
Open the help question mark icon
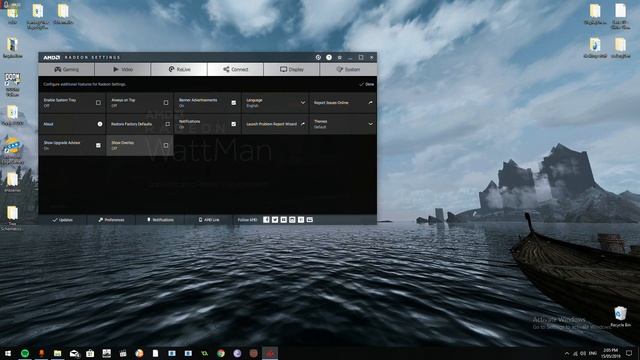[329, 58]
